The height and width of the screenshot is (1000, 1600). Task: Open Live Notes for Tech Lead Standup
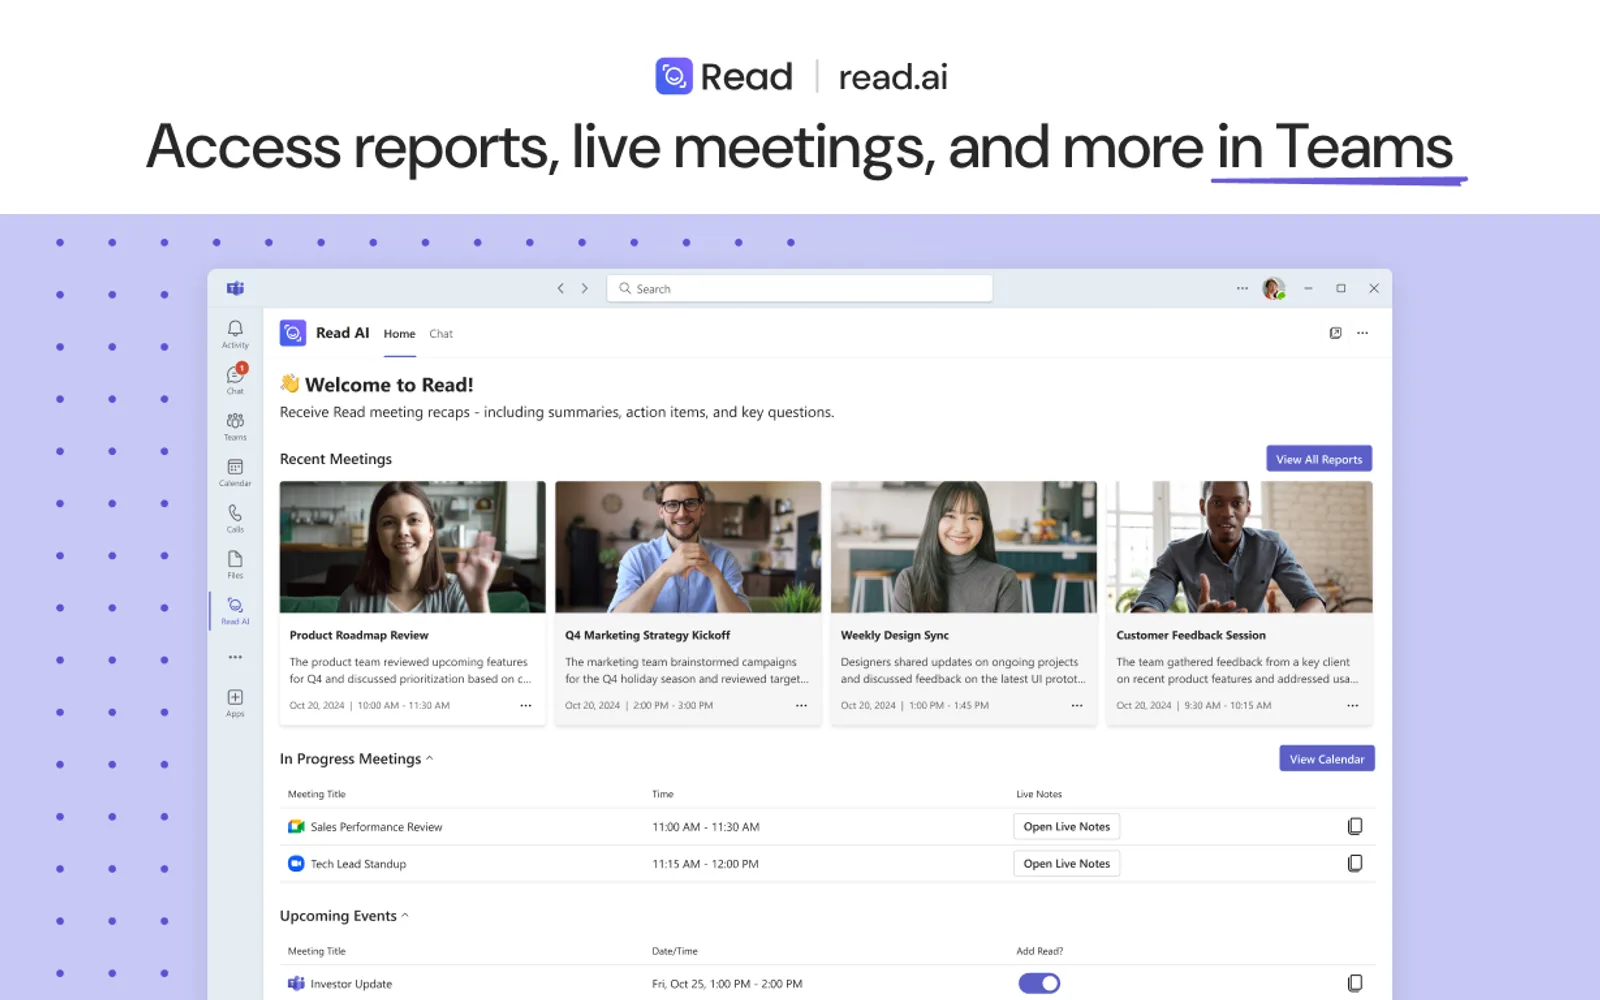(1067, 864)
